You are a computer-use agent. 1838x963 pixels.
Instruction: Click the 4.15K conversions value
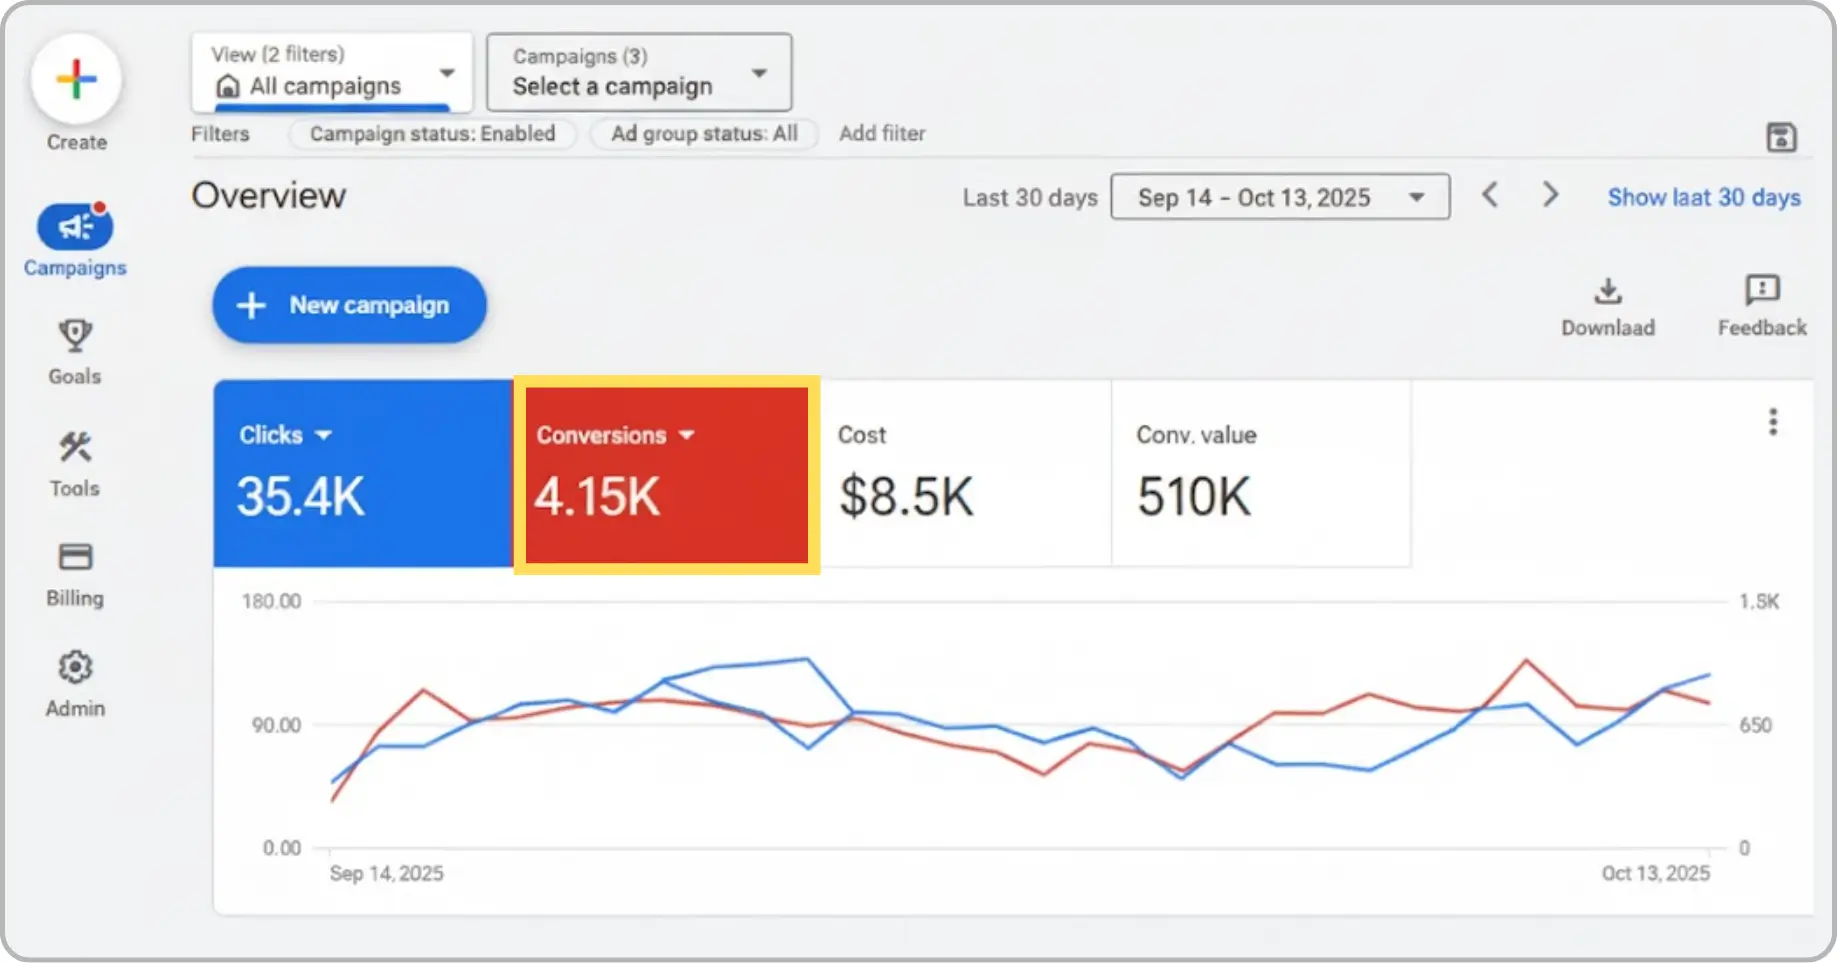[x=597, y=496]
